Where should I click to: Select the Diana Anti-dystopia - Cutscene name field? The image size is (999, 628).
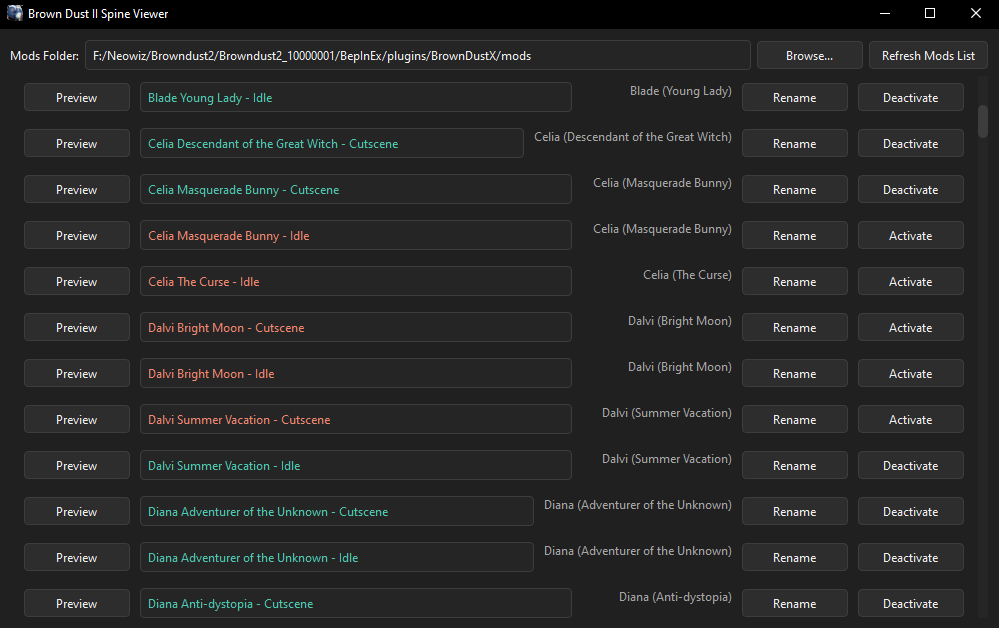pyautogui.click(x=355, y=604)
